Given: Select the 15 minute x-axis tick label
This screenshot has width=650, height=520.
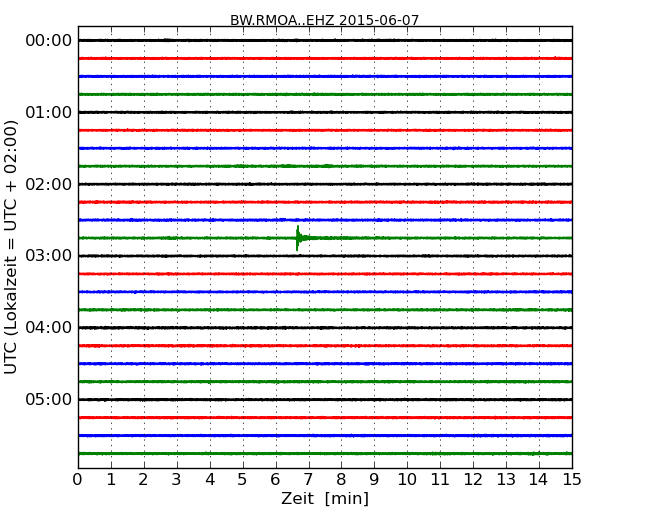Looking at the screenshot, I should [572, 479].
